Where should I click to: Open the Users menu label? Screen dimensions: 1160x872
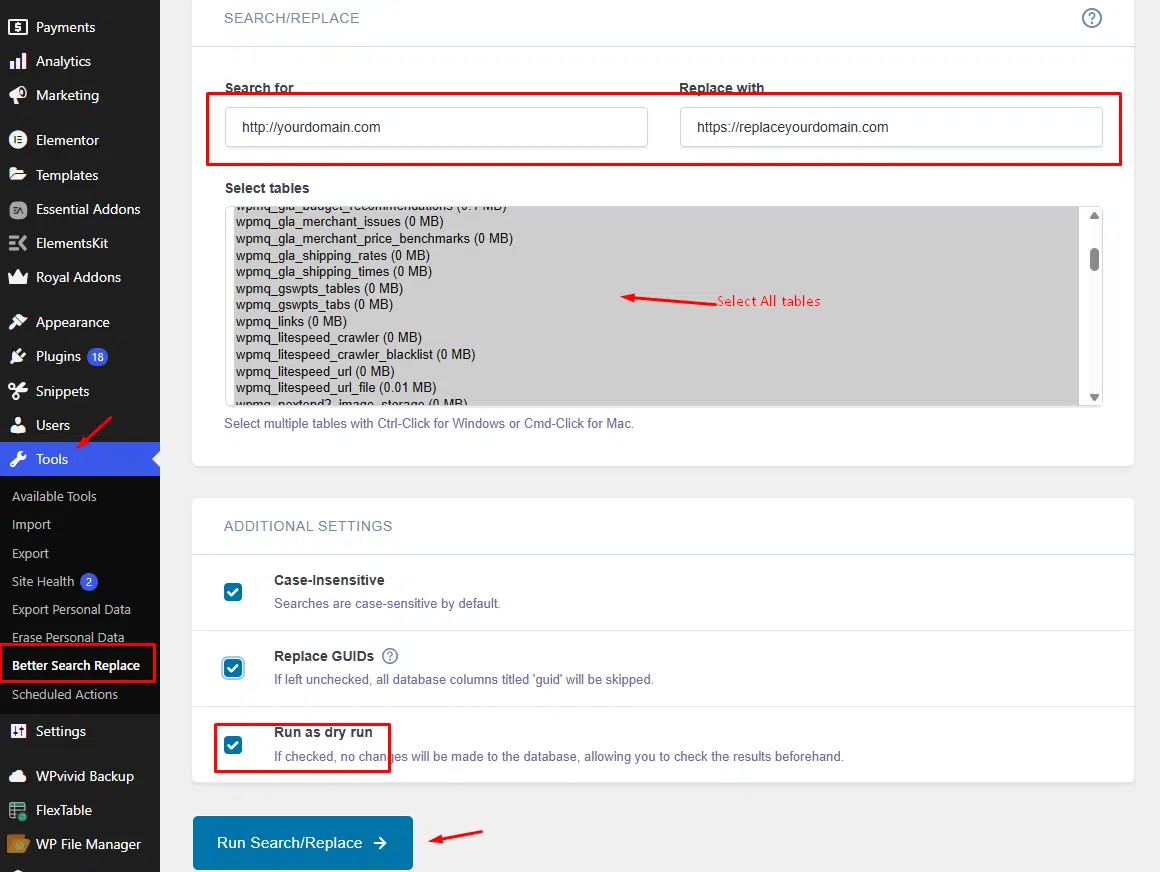click(x=53, y=425)
